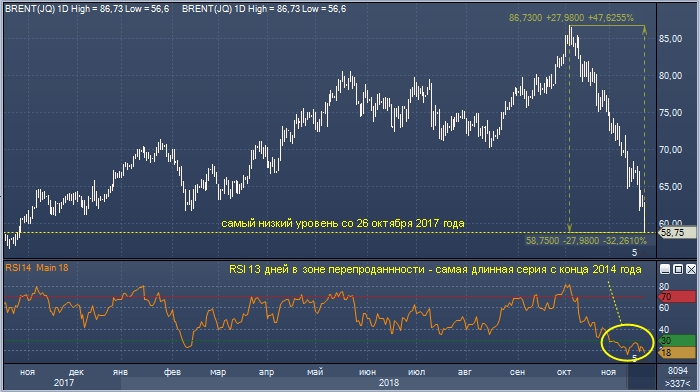Click the first BRENT(JQ) 1D chart title

point(87,8)
